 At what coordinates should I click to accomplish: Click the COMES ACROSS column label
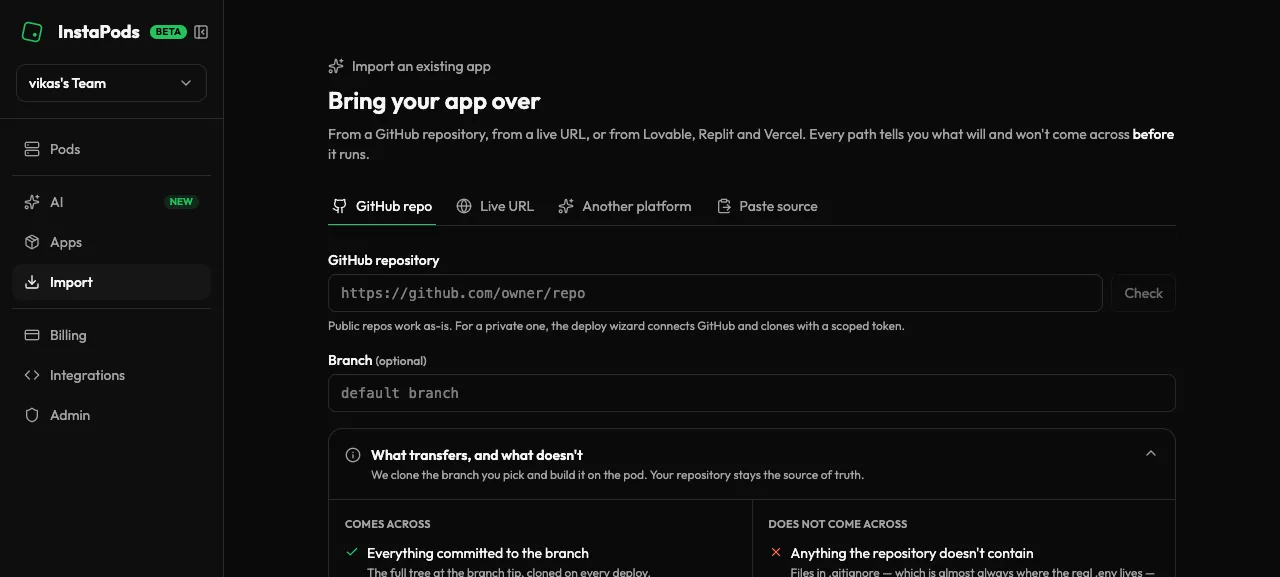[388, 524]
